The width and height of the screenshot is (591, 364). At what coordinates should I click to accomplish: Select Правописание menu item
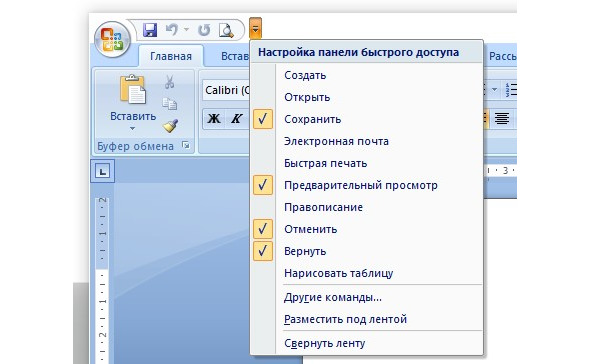[x=367, y=207]
